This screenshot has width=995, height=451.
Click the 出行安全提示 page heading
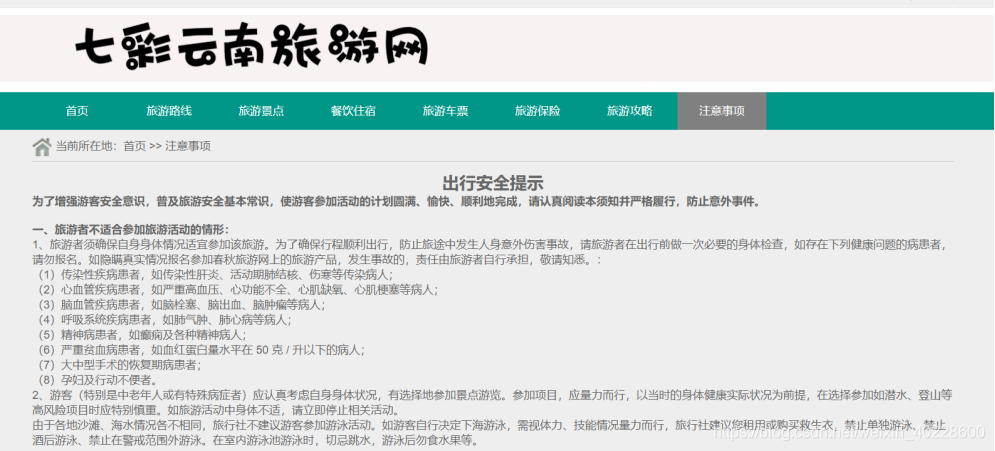pos(493,184)
